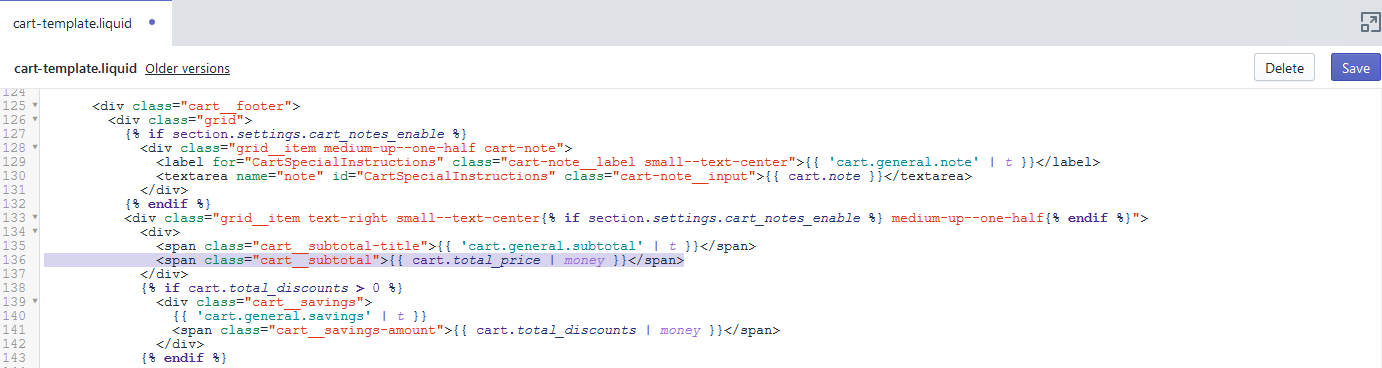
Task: Open the Older versions link
Action: pos(187,68)
